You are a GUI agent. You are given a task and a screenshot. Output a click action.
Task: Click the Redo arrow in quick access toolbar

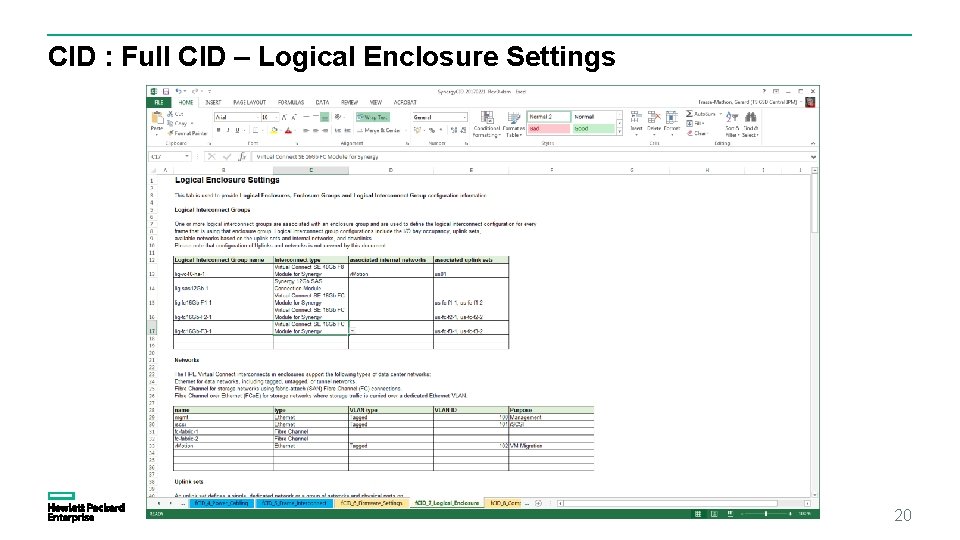195,91
